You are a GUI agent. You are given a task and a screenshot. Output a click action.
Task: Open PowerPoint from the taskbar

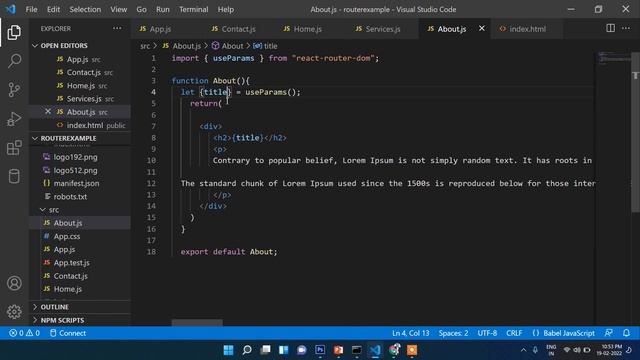[338, 350]
